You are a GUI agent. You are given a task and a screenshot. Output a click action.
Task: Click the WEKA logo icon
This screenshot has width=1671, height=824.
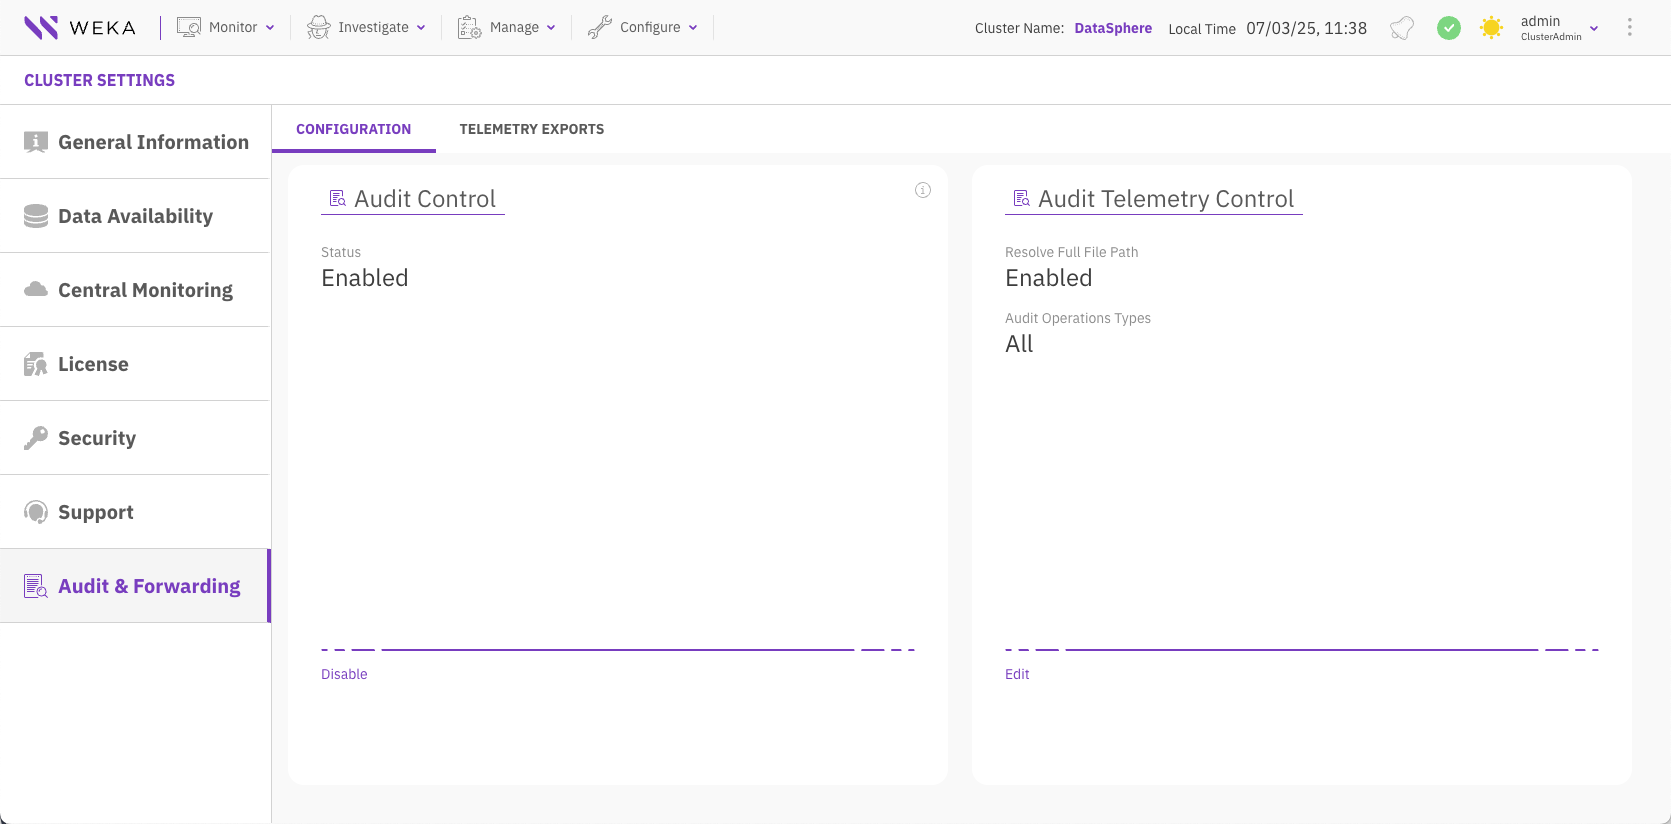pyautogui.click(x=41, y=28)
